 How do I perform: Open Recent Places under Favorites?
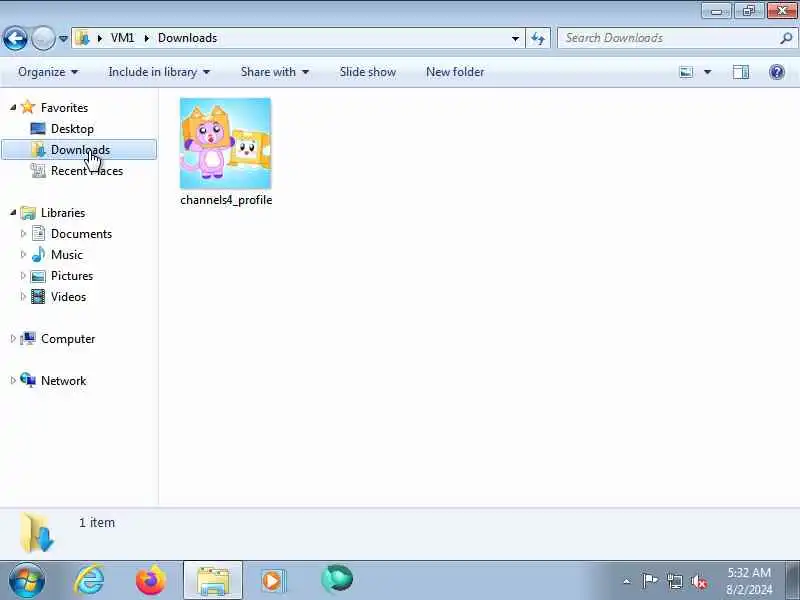(x=87, y=171)
